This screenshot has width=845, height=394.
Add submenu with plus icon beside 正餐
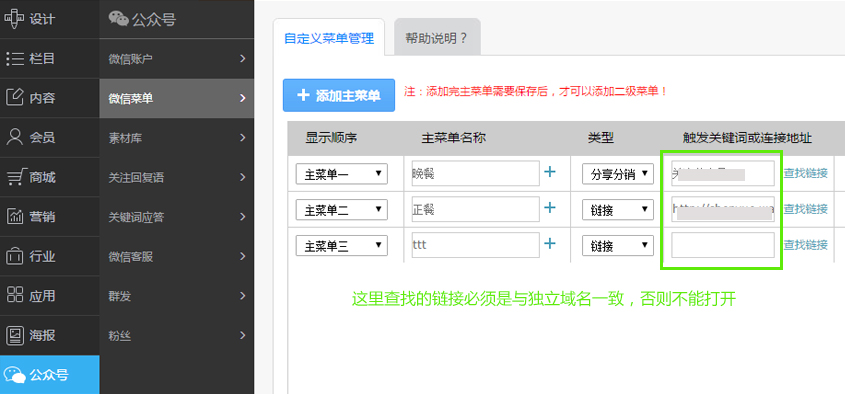pyautogui.click(x=550, y=208)
